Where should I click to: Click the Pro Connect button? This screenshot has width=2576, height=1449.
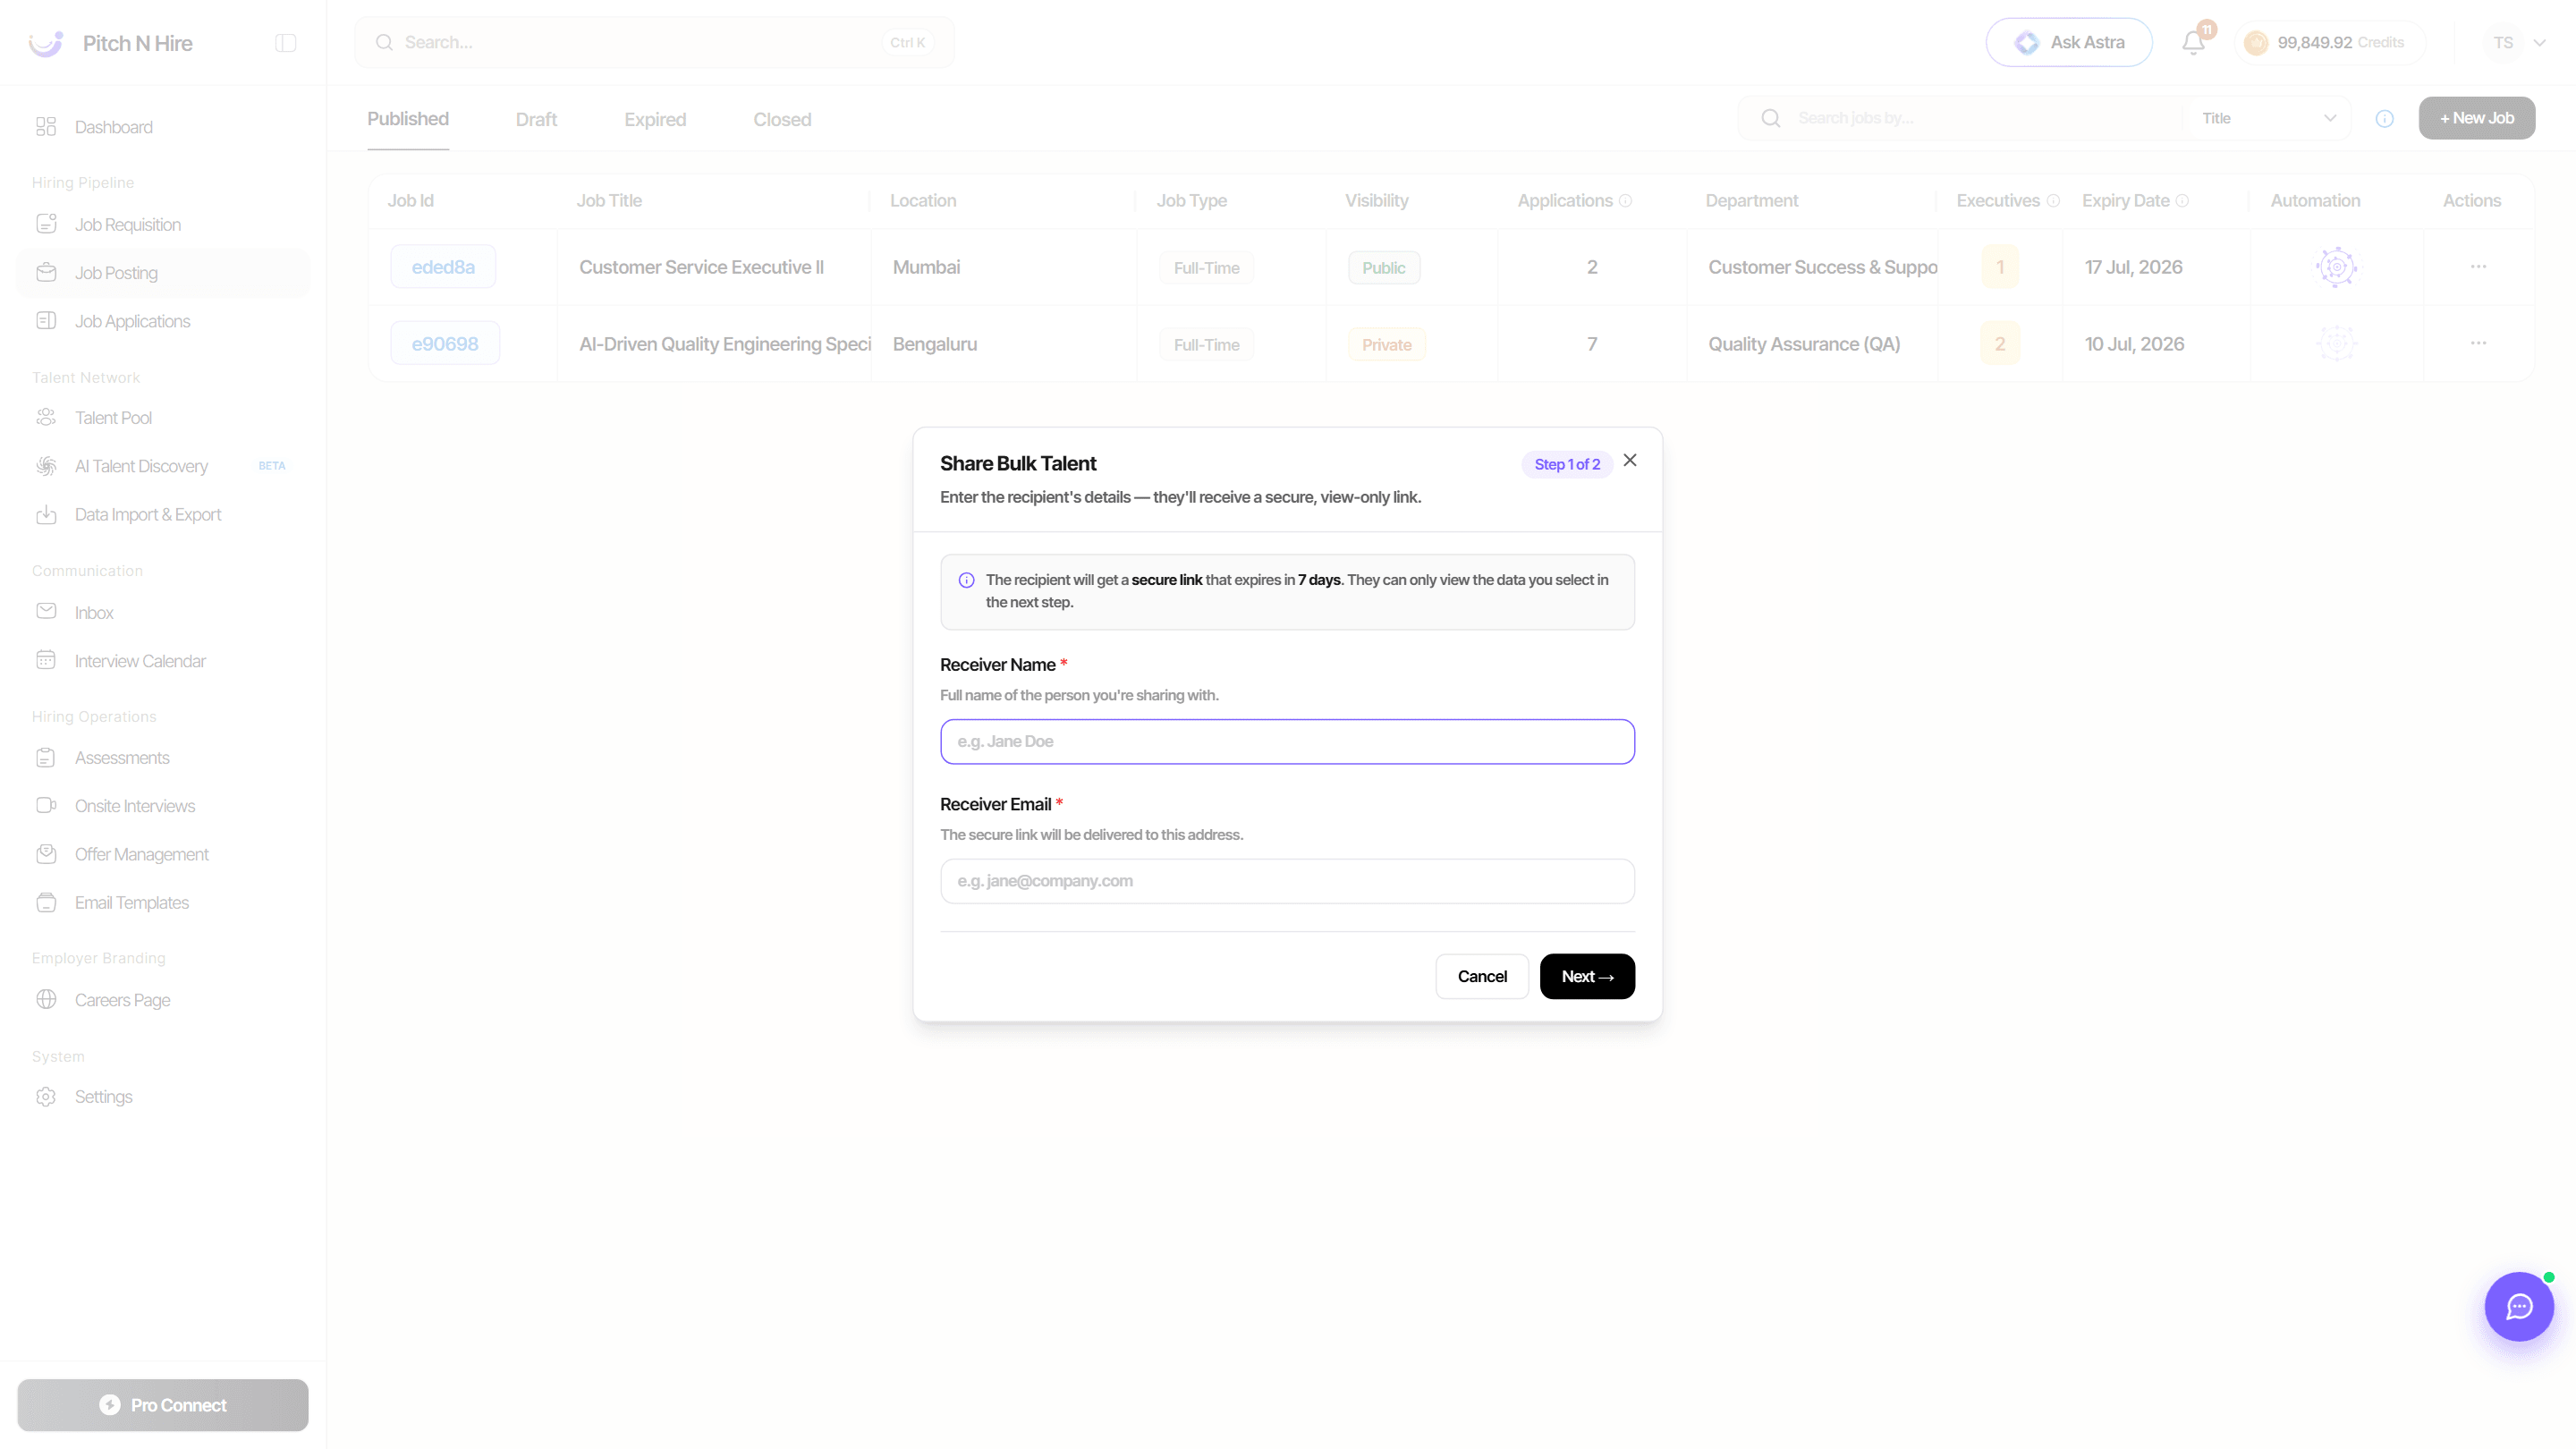tap(163, 1405)
